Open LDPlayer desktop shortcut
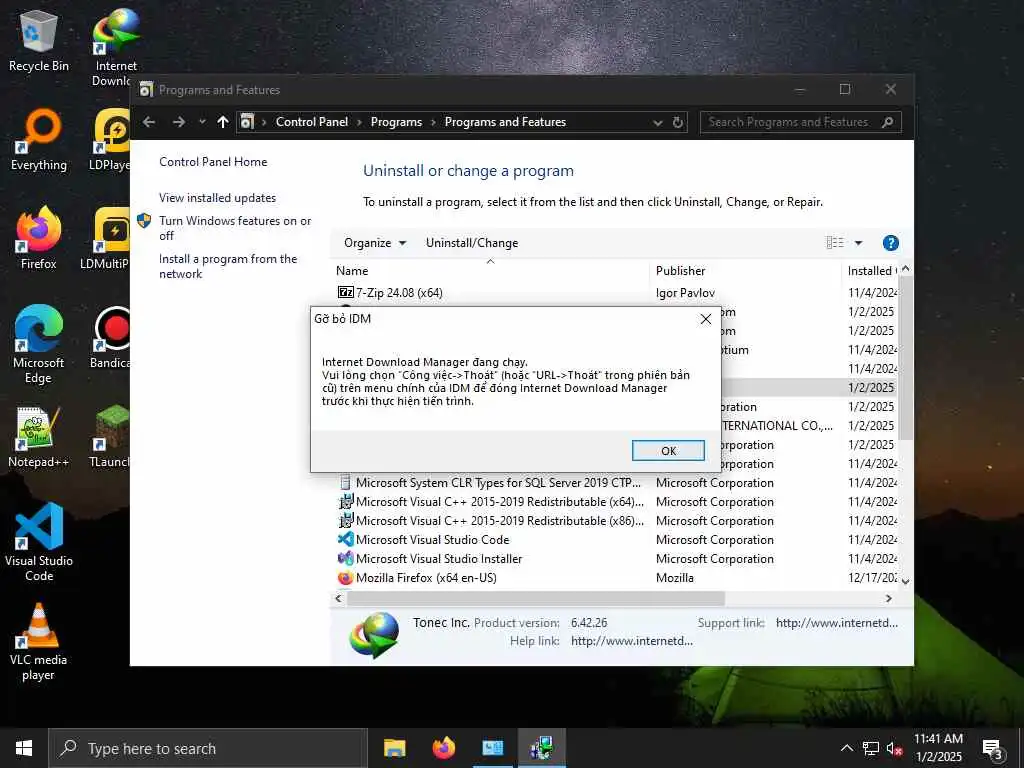 point(109,140)
